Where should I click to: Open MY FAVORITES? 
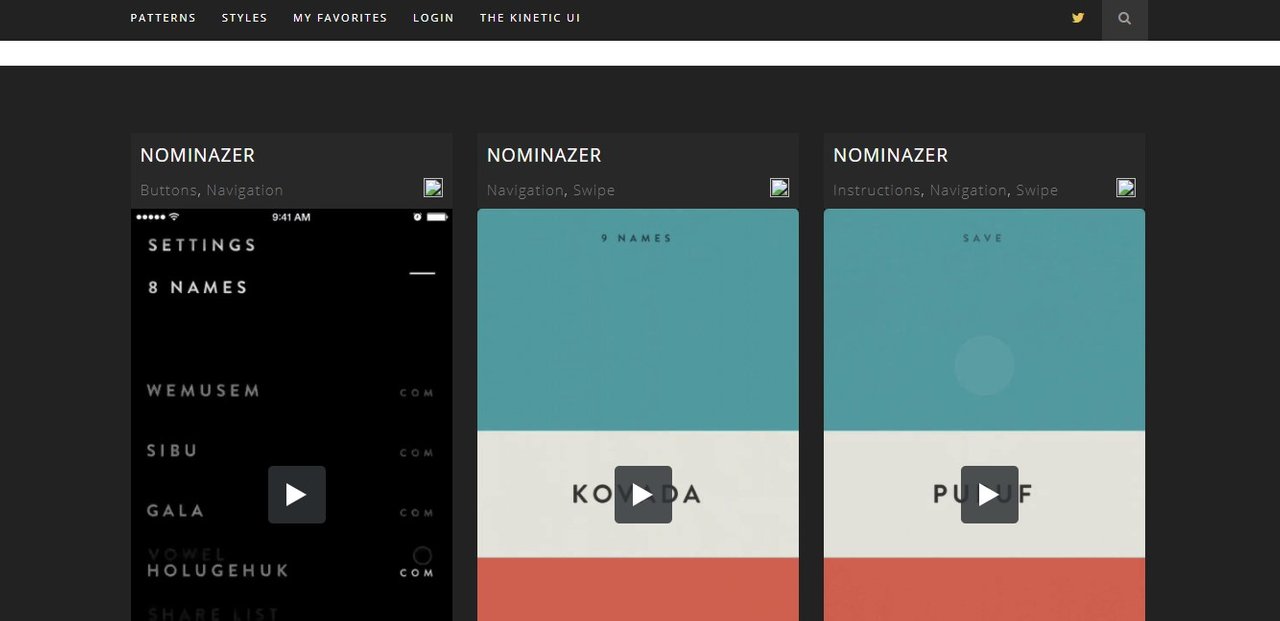click(x=340, y=17)
